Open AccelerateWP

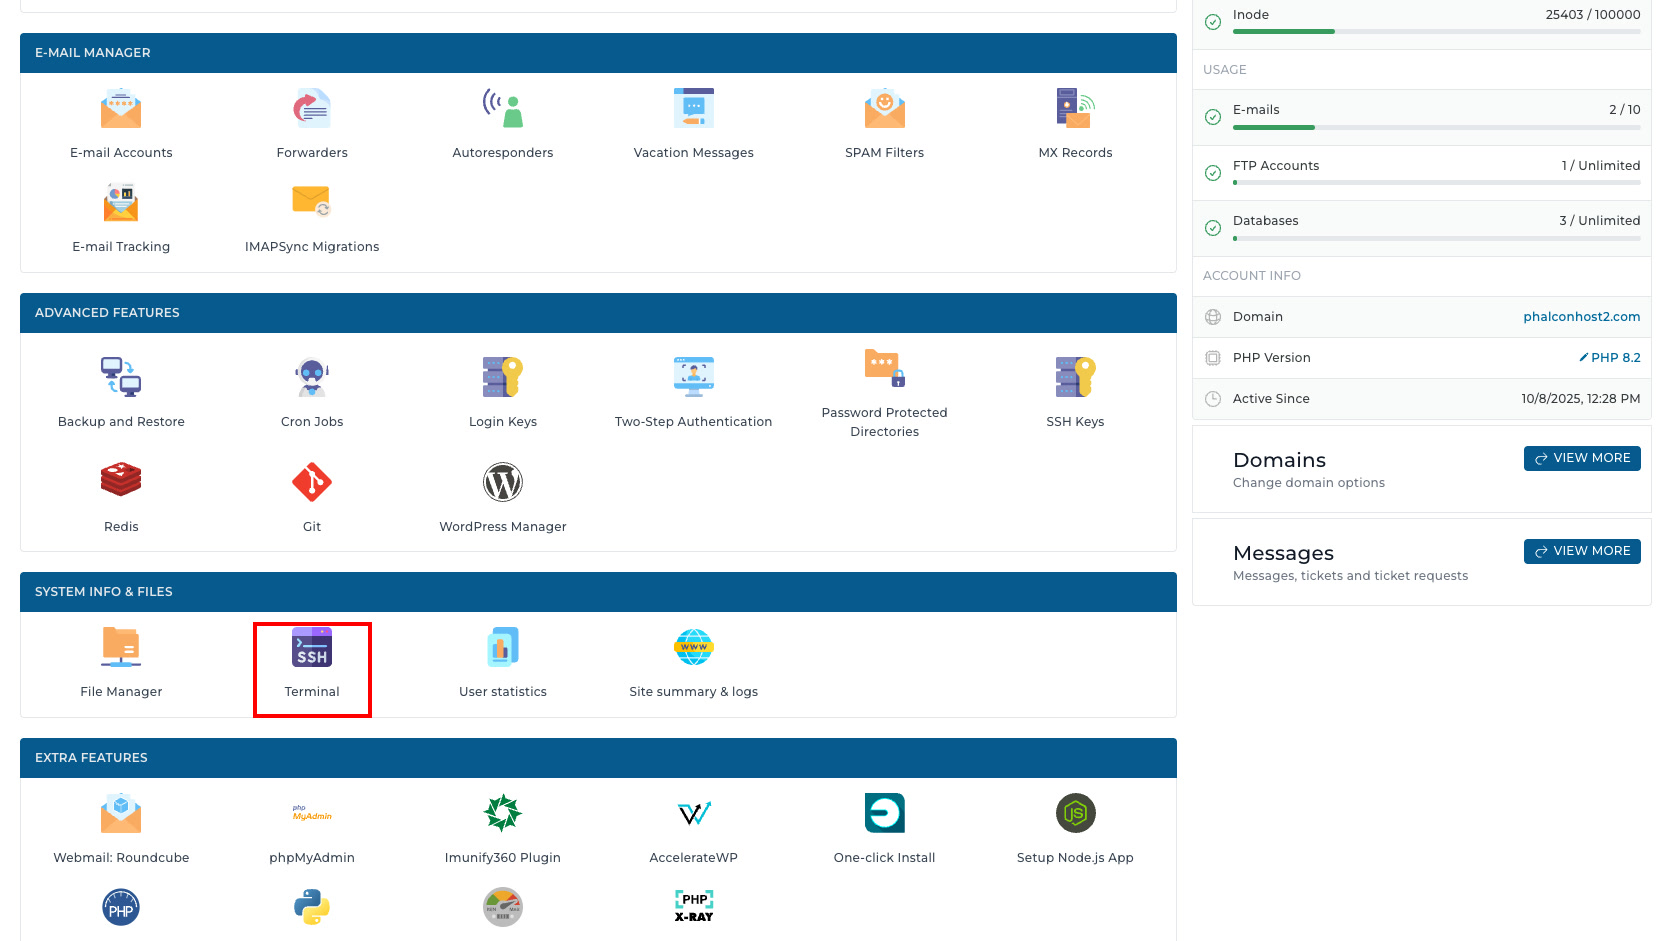coord(694,830)
